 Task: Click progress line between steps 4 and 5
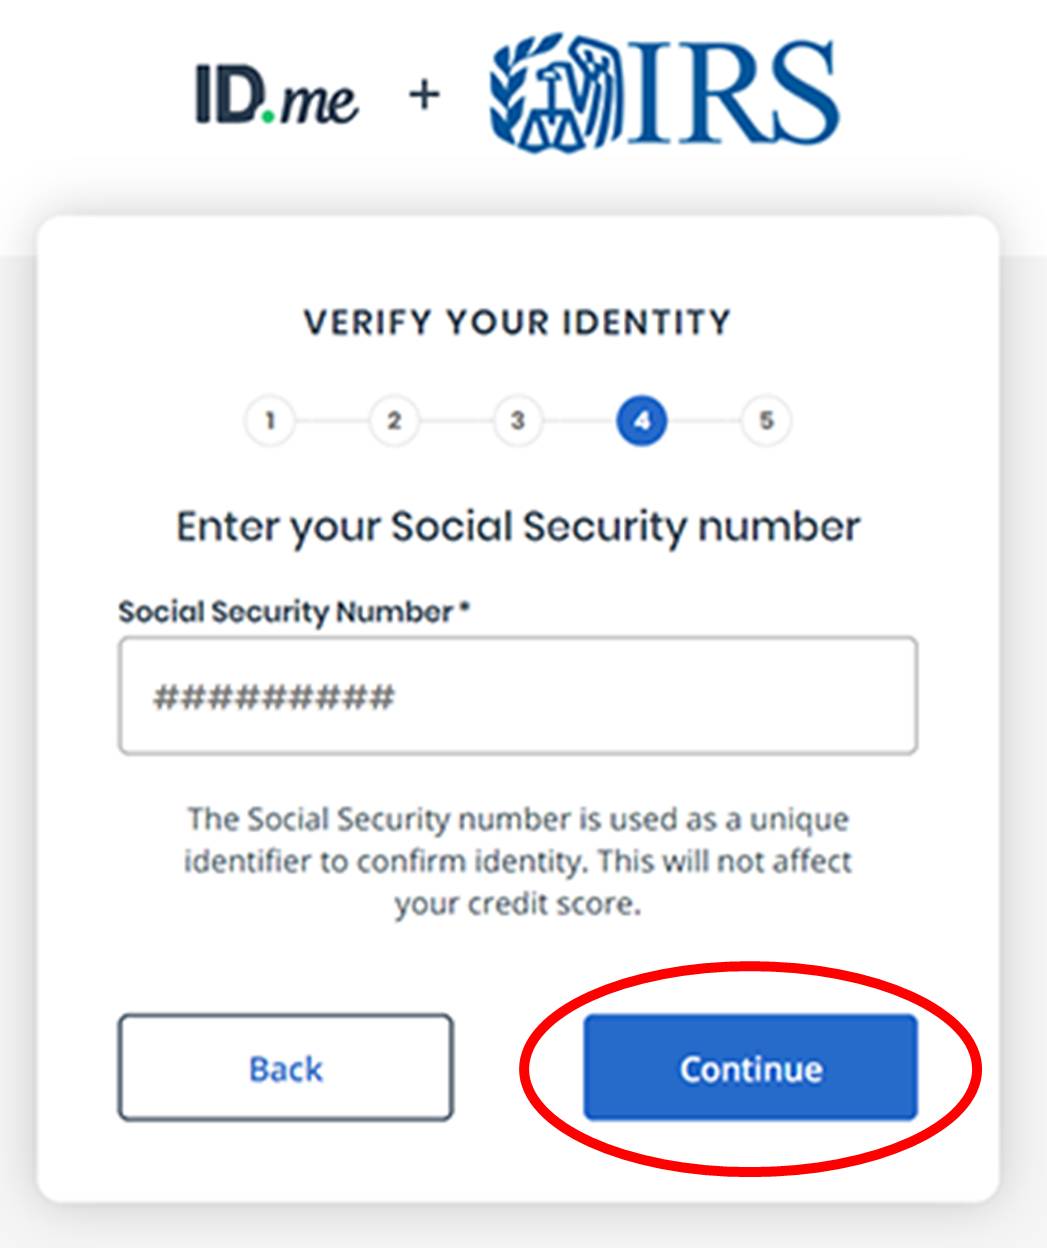click(x=704, y=421)
